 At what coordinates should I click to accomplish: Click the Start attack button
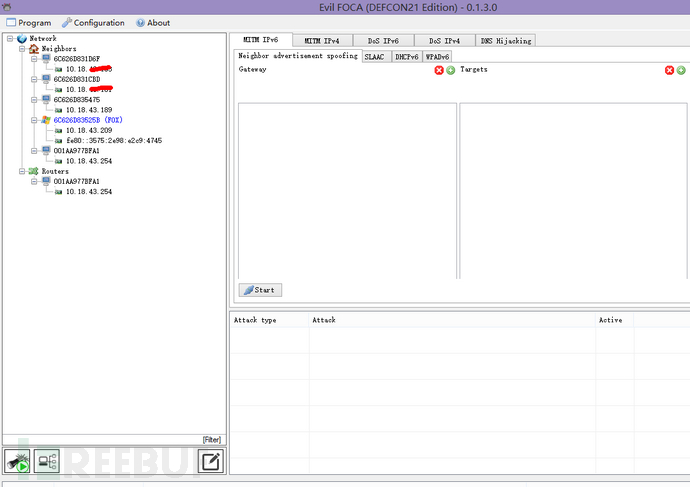tap(260, 290)
